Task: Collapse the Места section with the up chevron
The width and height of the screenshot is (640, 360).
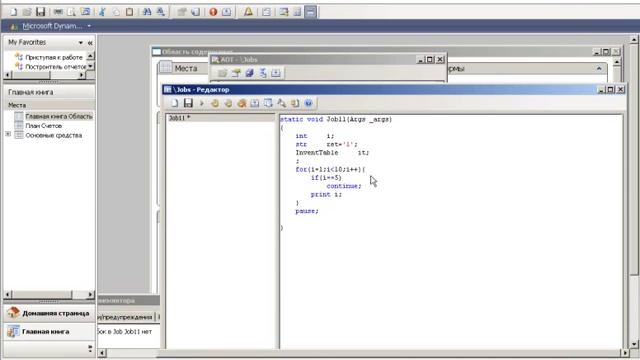Action: coord(599,69)
